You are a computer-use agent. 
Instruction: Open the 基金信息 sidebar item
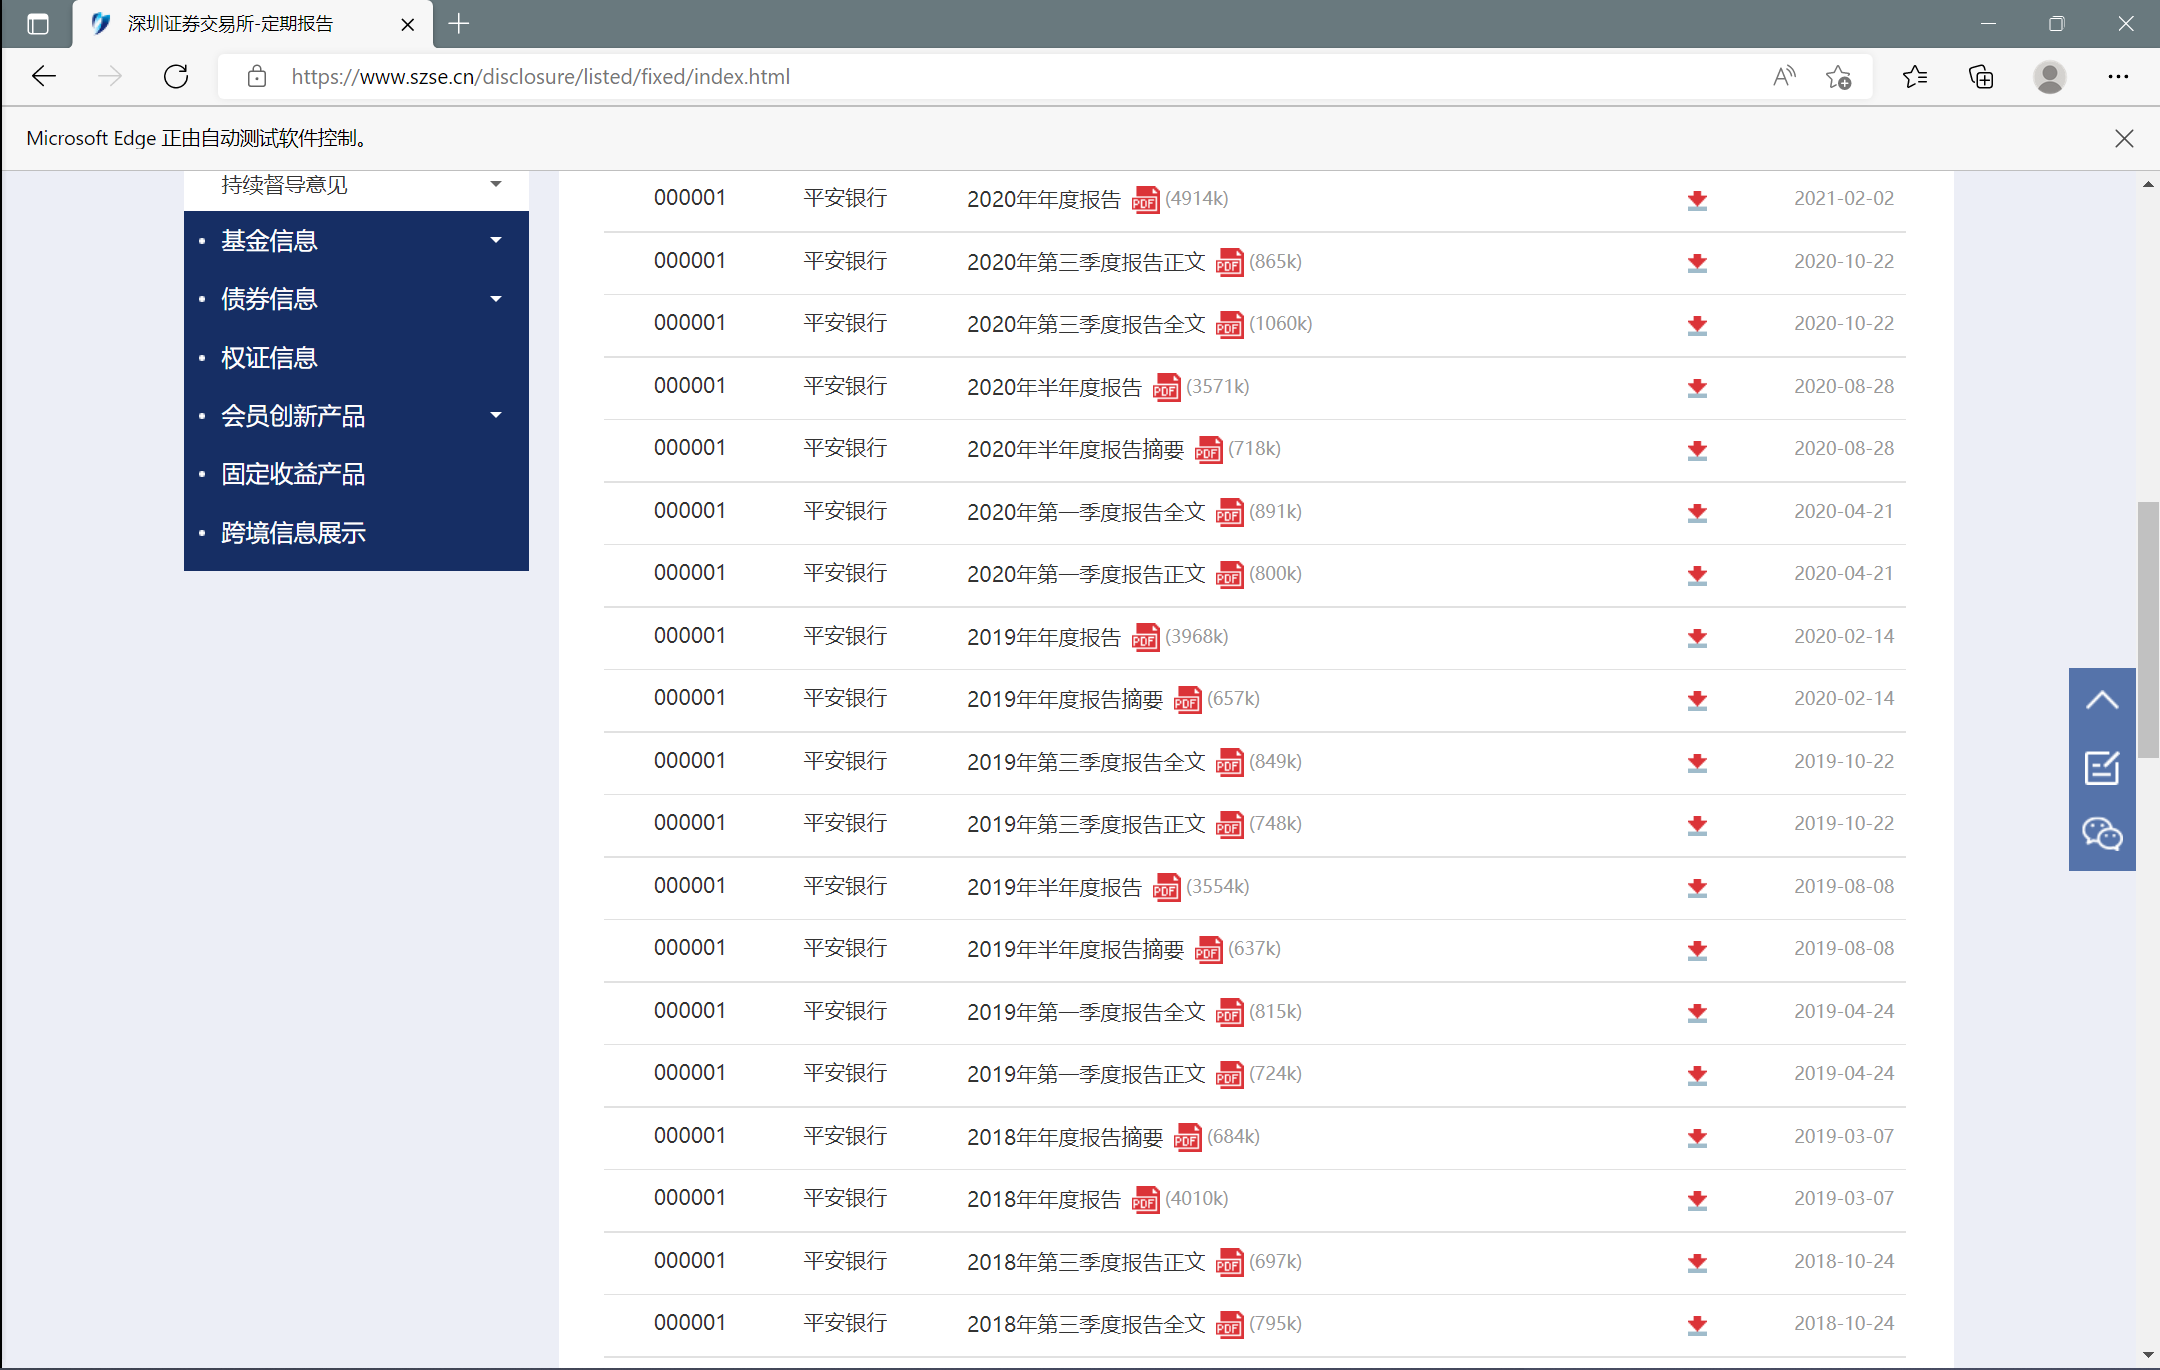click(x=269, y=241)
